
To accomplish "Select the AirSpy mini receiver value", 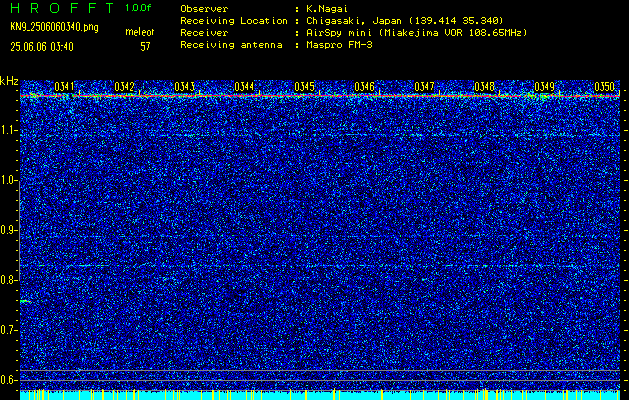I will (x=416, y=32).
